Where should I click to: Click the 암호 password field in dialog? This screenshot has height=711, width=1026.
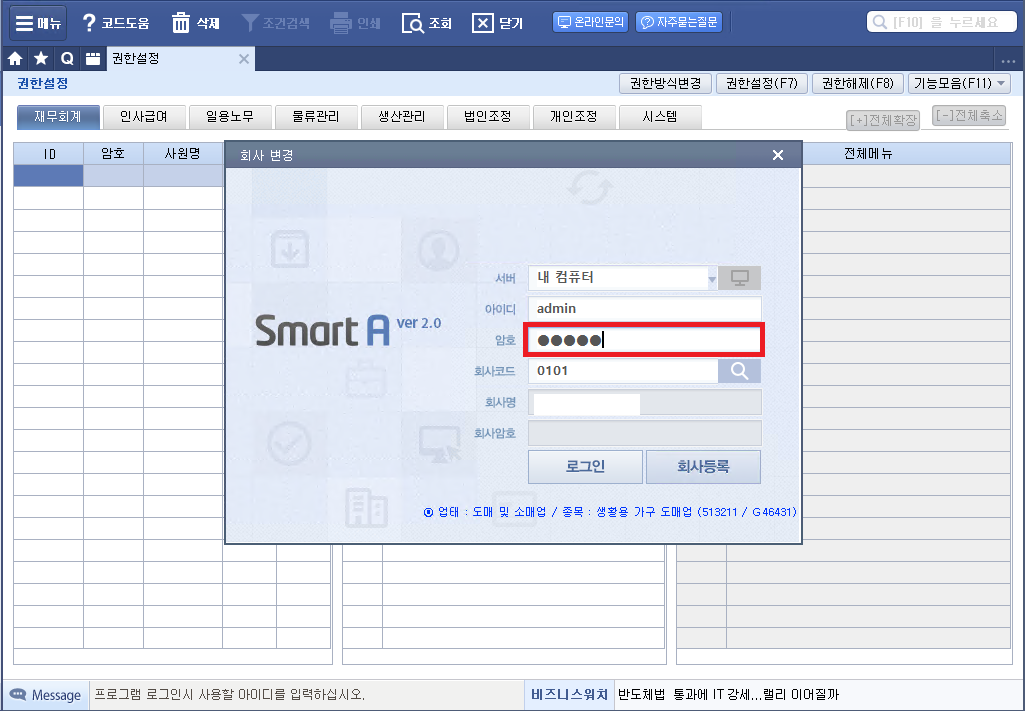pyautogui.click(x=645, y=340)
